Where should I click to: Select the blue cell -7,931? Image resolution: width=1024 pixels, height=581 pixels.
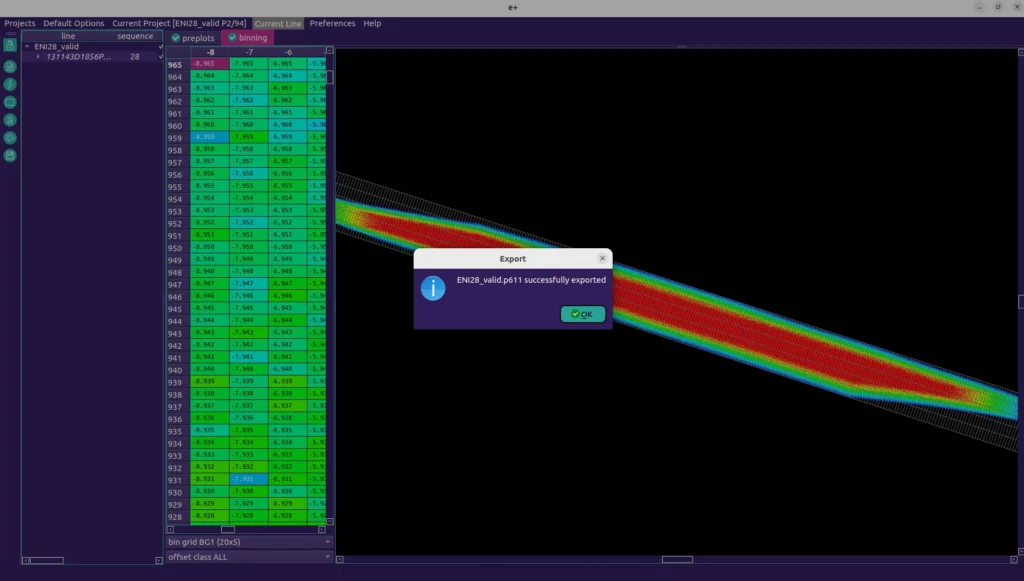tap(249, 479)
